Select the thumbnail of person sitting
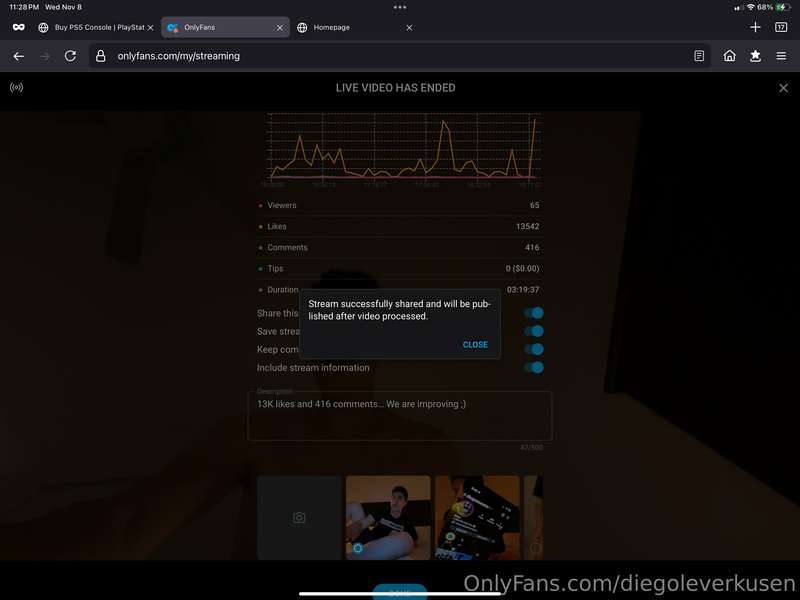This screenshot has width=800, height=600. click(x=388, y=517)
